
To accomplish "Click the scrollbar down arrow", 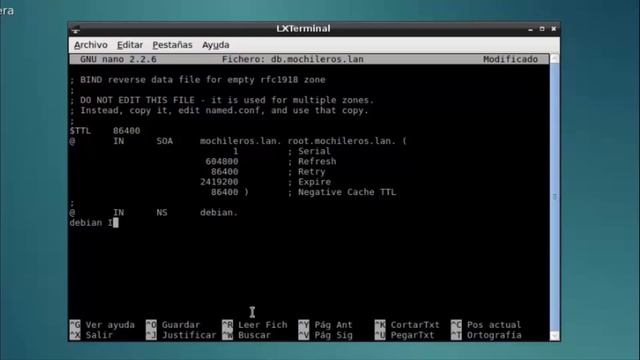I will click(x=554, y=336).
